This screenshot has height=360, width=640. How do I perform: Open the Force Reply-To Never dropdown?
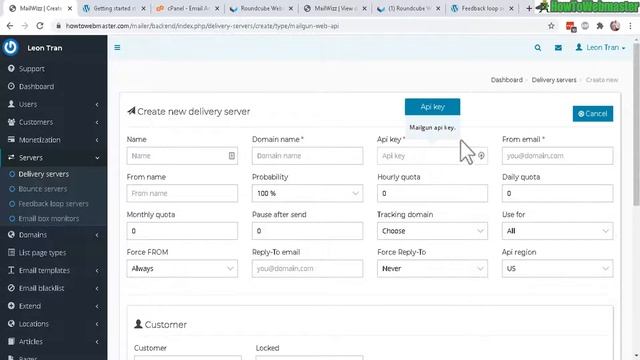coord(432,268)
